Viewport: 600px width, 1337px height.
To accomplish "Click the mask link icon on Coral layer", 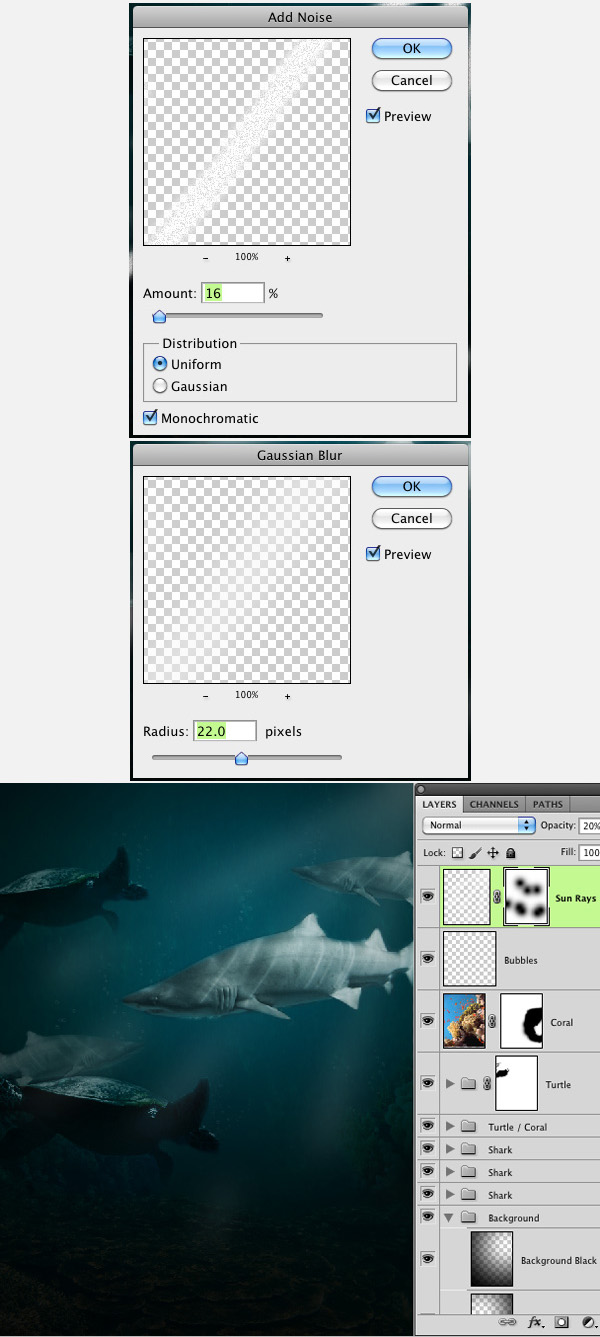I will click(491, 1021).
